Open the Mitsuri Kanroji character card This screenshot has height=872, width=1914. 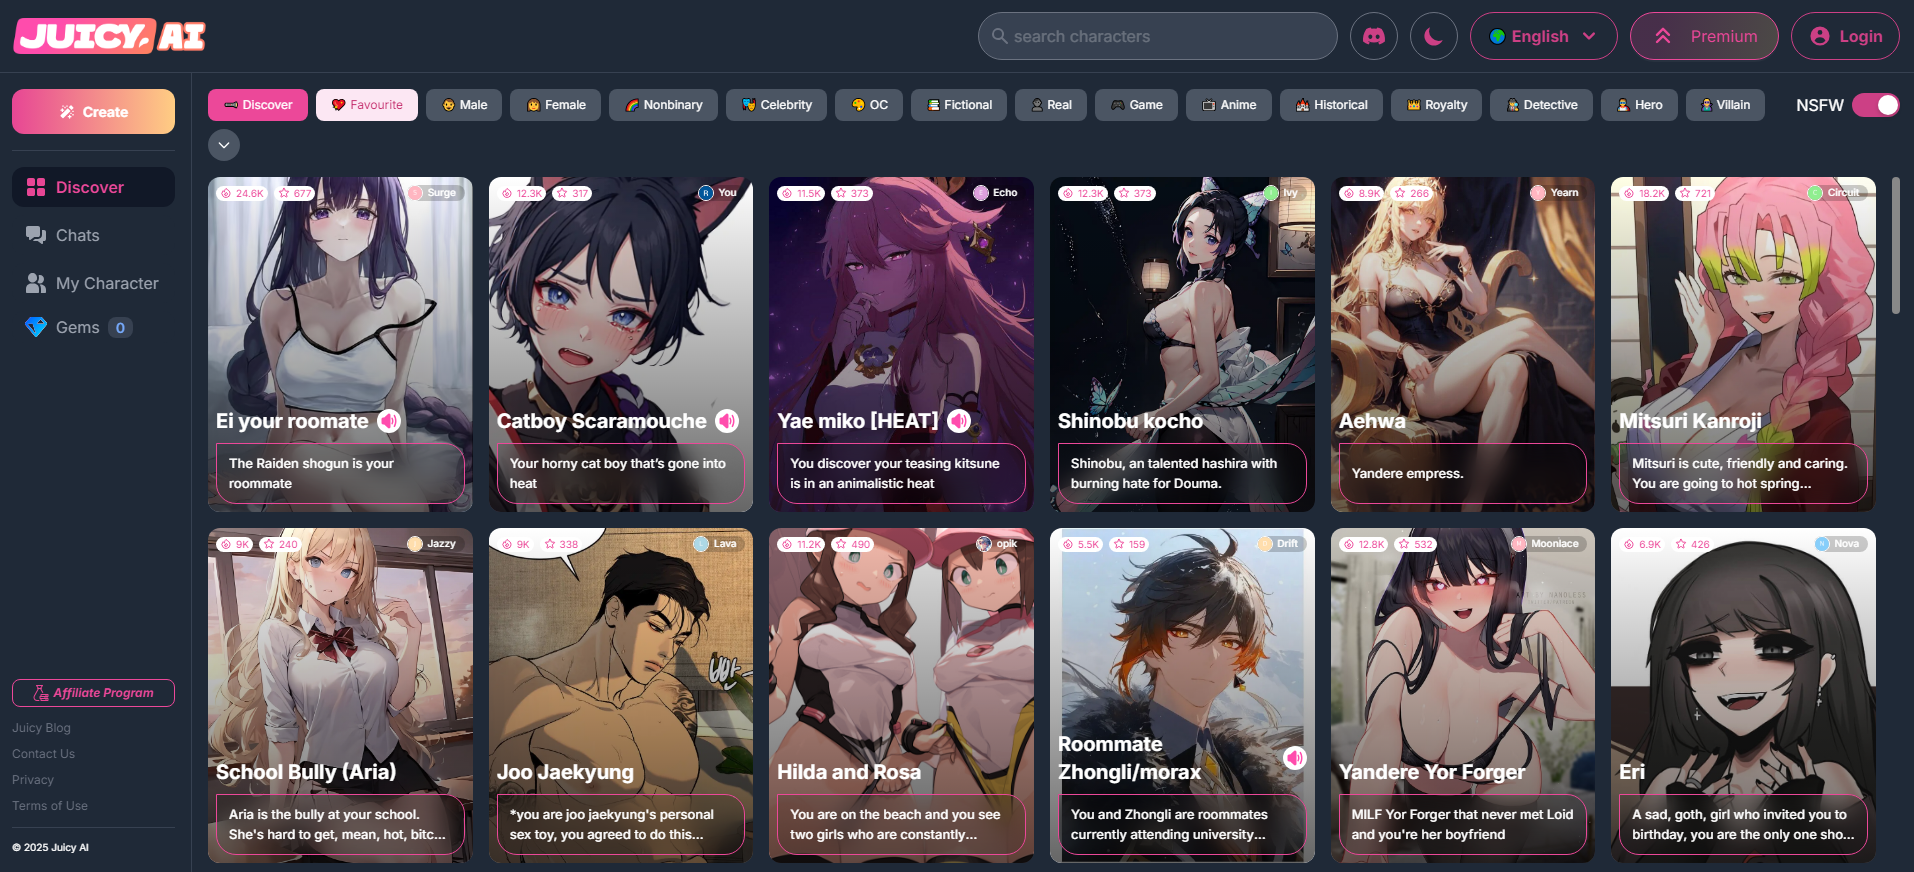click(x=1743, y=344)
